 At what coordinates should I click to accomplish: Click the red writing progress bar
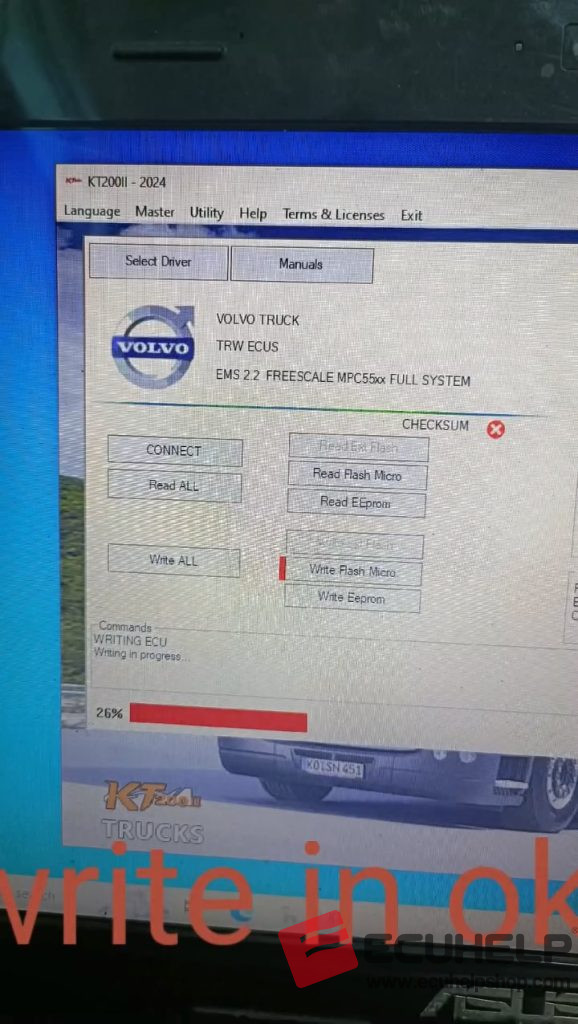[218, 717]
